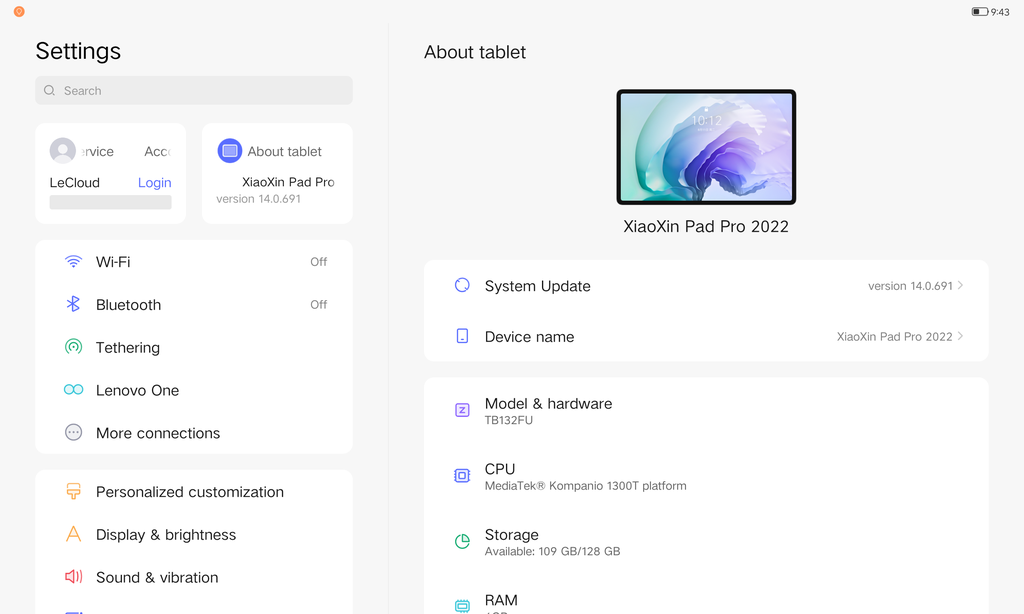The width and height of the screenshot is (1024, 614).
Task: Click 'Available: 109 GB/128 GB' text
Action: [552, 551]
